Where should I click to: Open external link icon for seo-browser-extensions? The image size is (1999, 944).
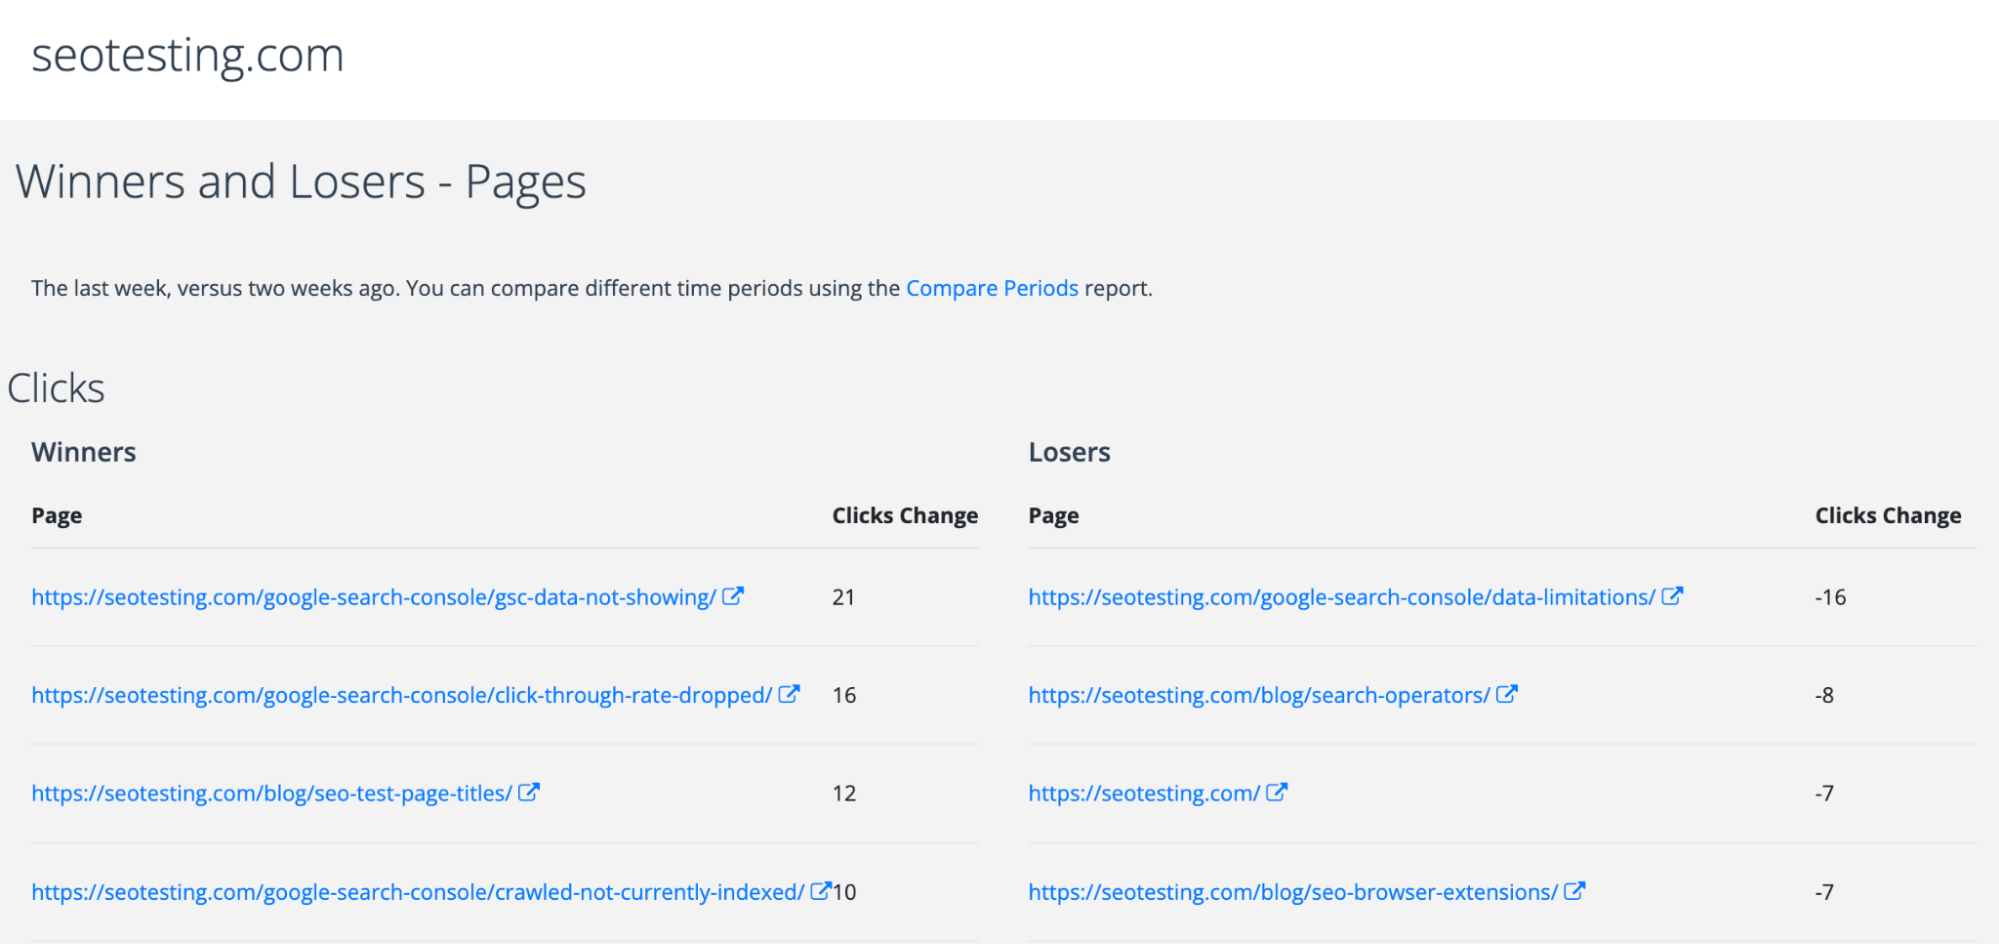coord(1575,891)
